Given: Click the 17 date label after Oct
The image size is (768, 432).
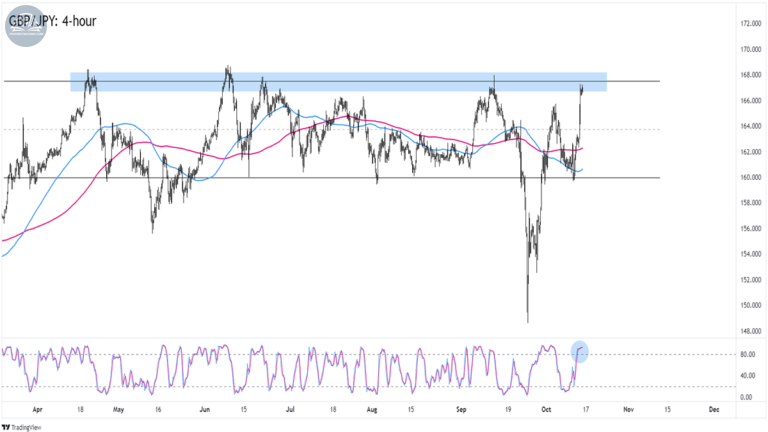Looking at the screenshot, I should point(585,409).
